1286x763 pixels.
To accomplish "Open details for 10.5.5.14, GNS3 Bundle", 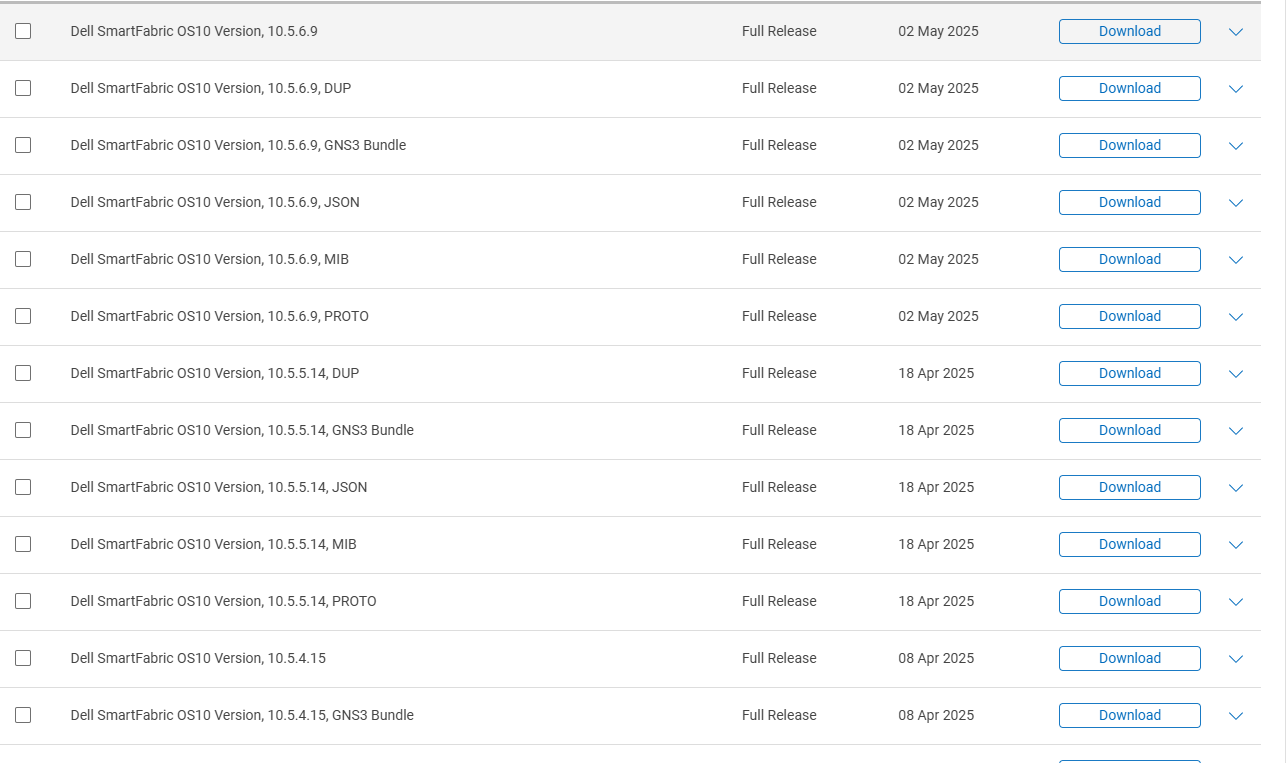I will click(x=1236, y=431).
